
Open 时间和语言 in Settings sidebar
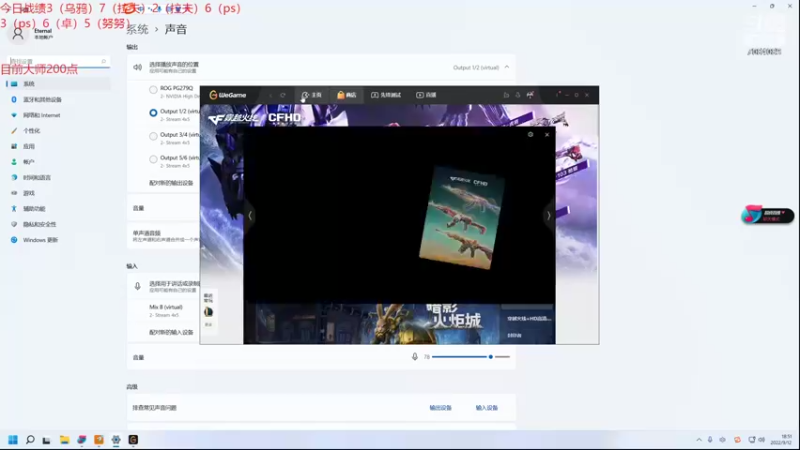tap(58, 178)
